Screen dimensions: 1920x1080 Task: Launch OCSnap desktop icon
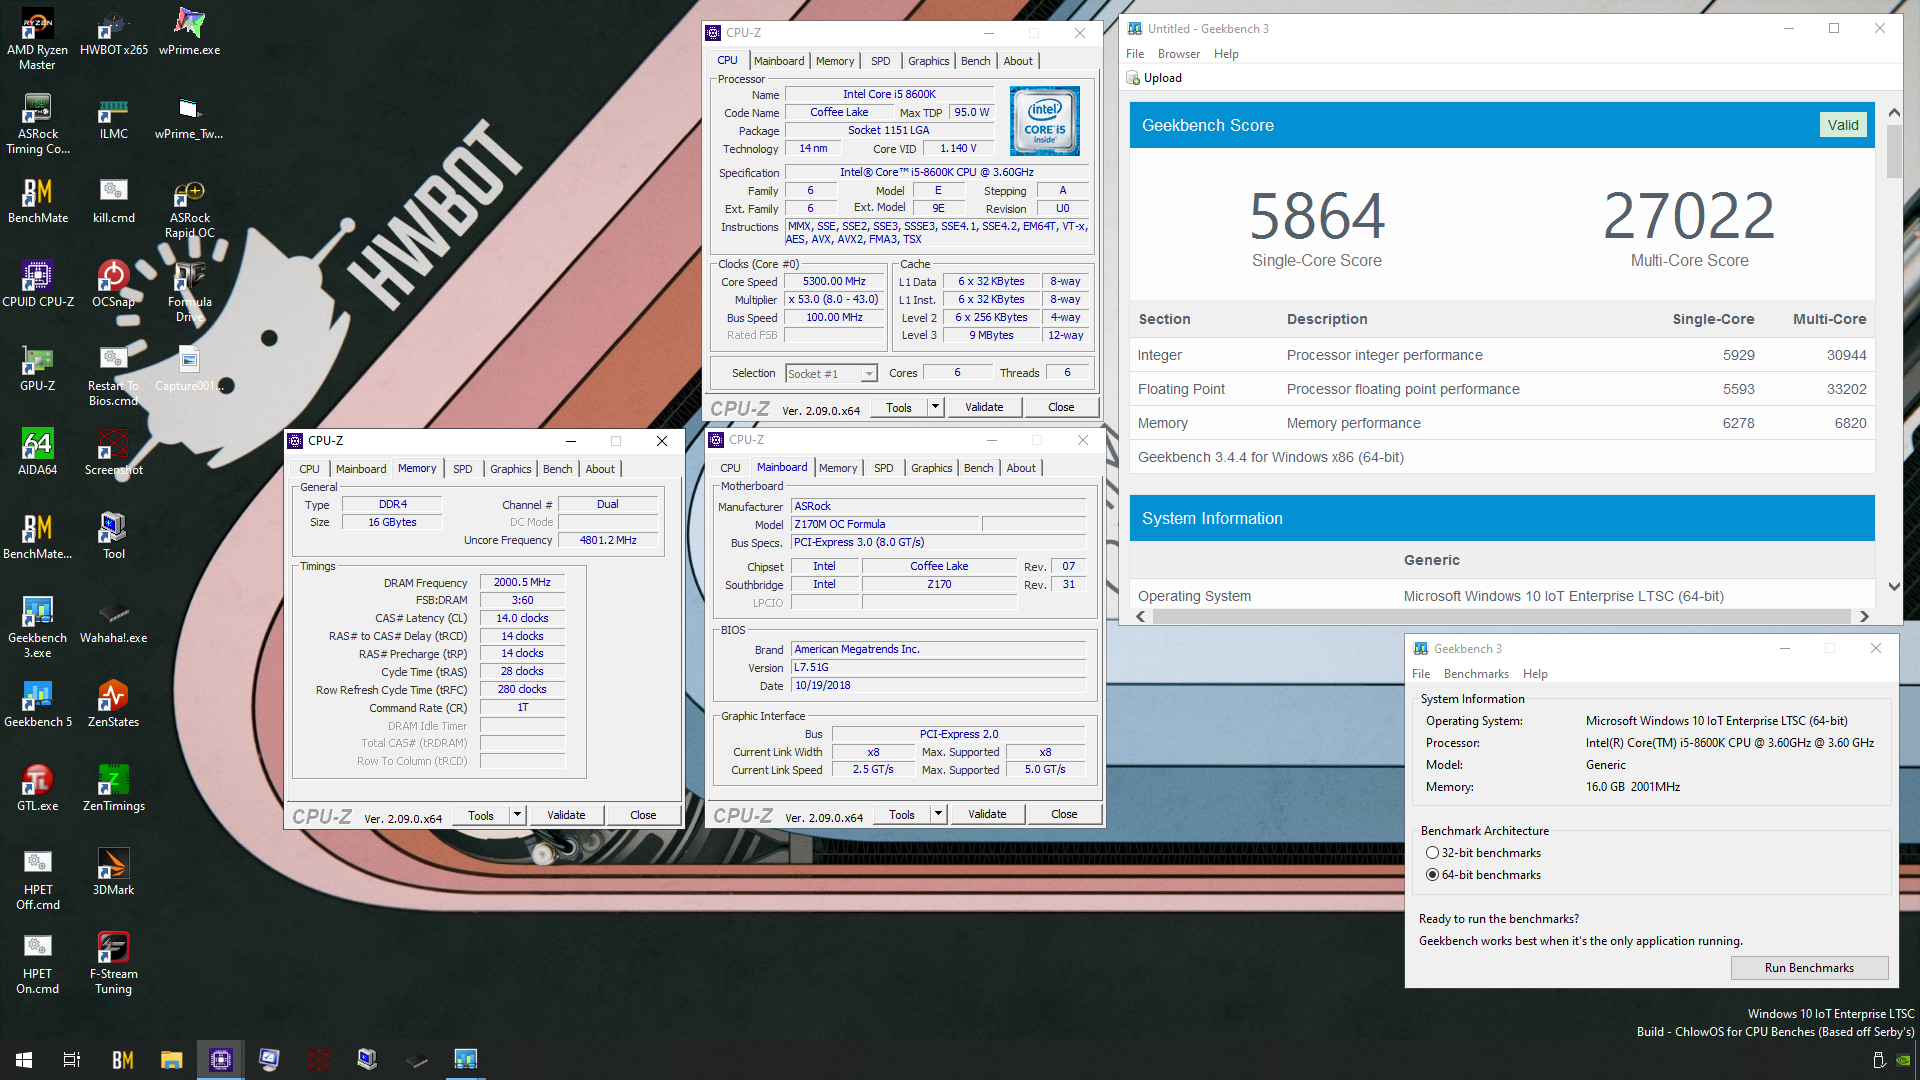pyautogui.click(x=114, y=284)
